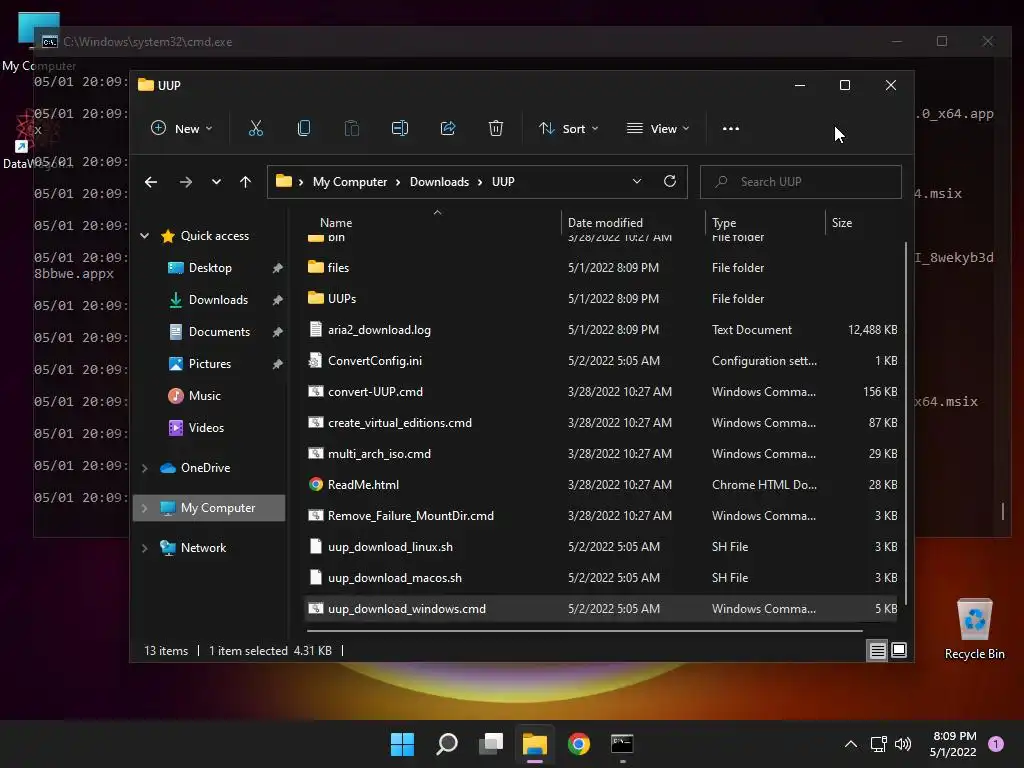Show hidden tray icons chevron
This screenshot has height=768, width=1024.
point(851,744)
